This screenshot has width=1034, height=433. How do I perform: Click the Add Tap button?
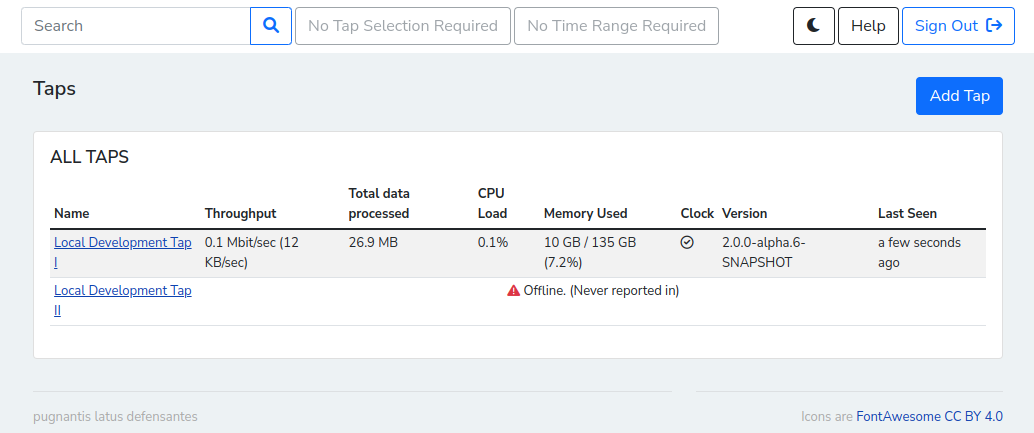point(959,96)
